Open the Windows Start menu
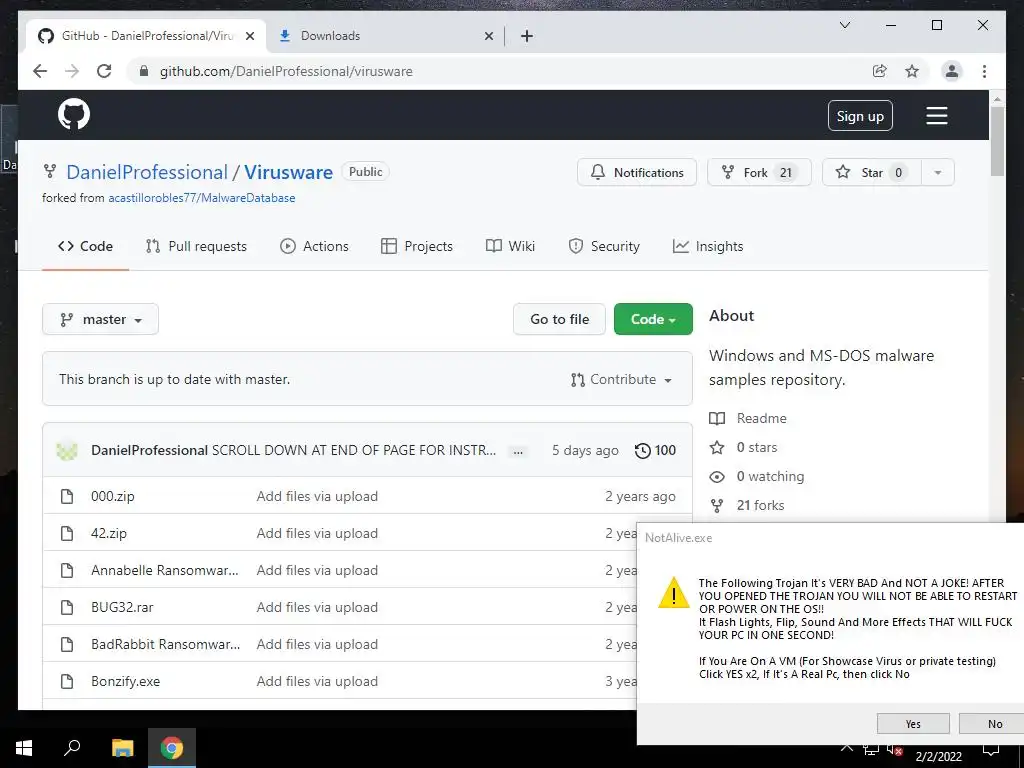 tap(24, 748)
